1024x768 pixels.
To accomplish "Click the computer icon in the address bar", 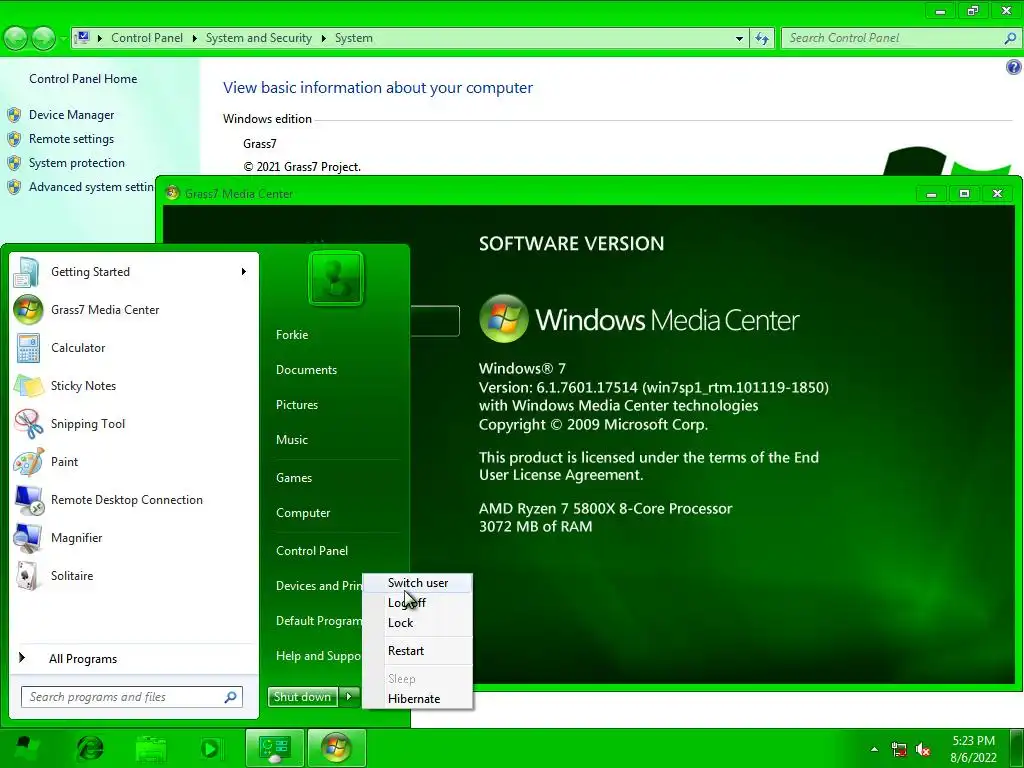I will click(x=82, y=38).
